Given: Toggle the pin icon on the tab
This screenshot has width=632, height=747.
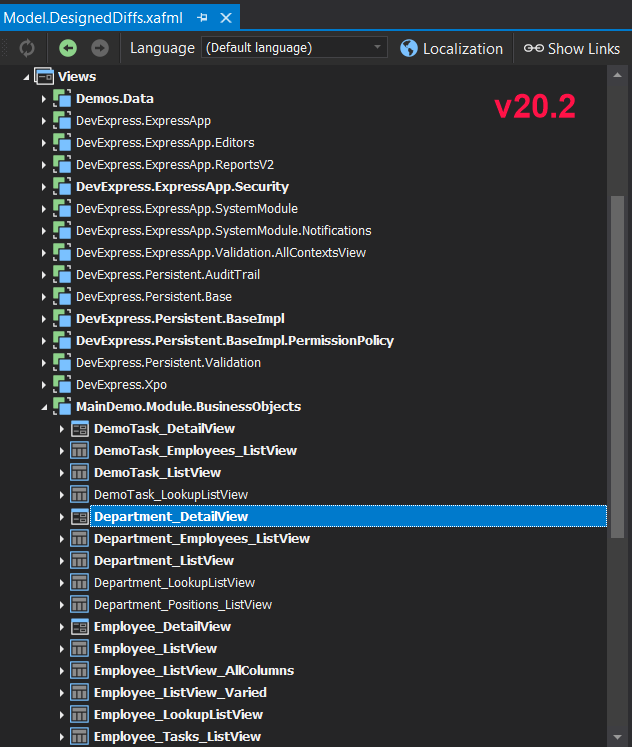Looking at the screenshot, I should point(202,18).
